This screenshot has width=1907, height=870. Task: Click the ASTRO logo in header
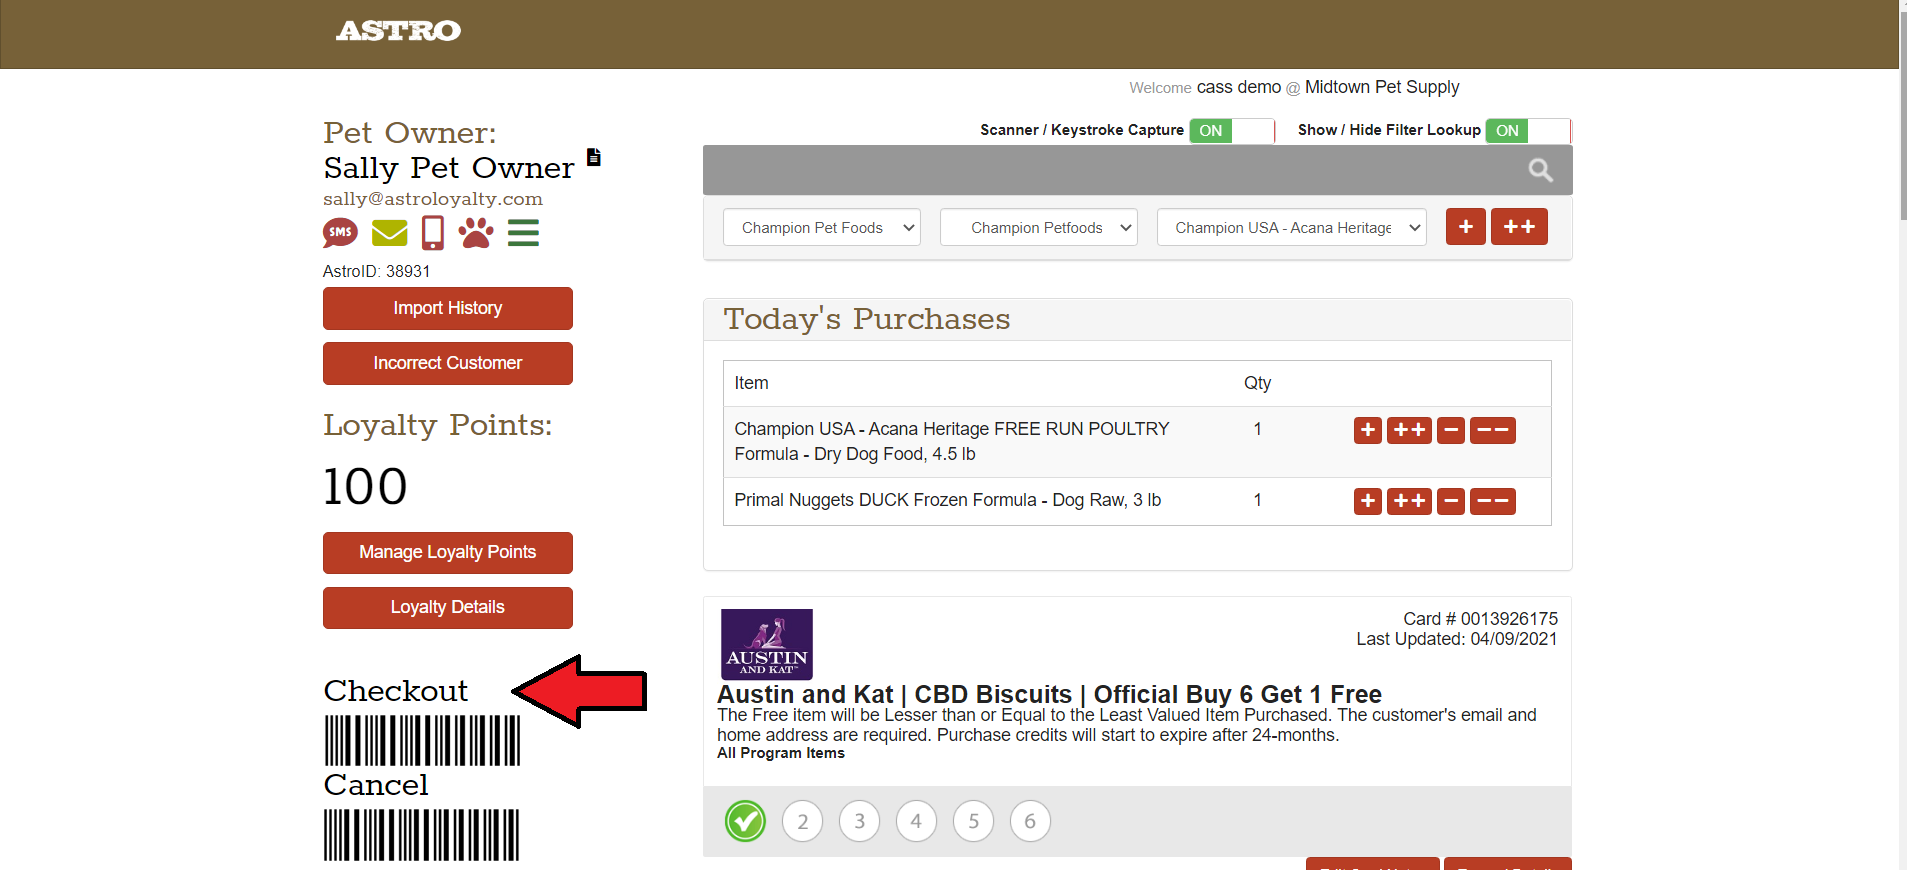point(398,31)
